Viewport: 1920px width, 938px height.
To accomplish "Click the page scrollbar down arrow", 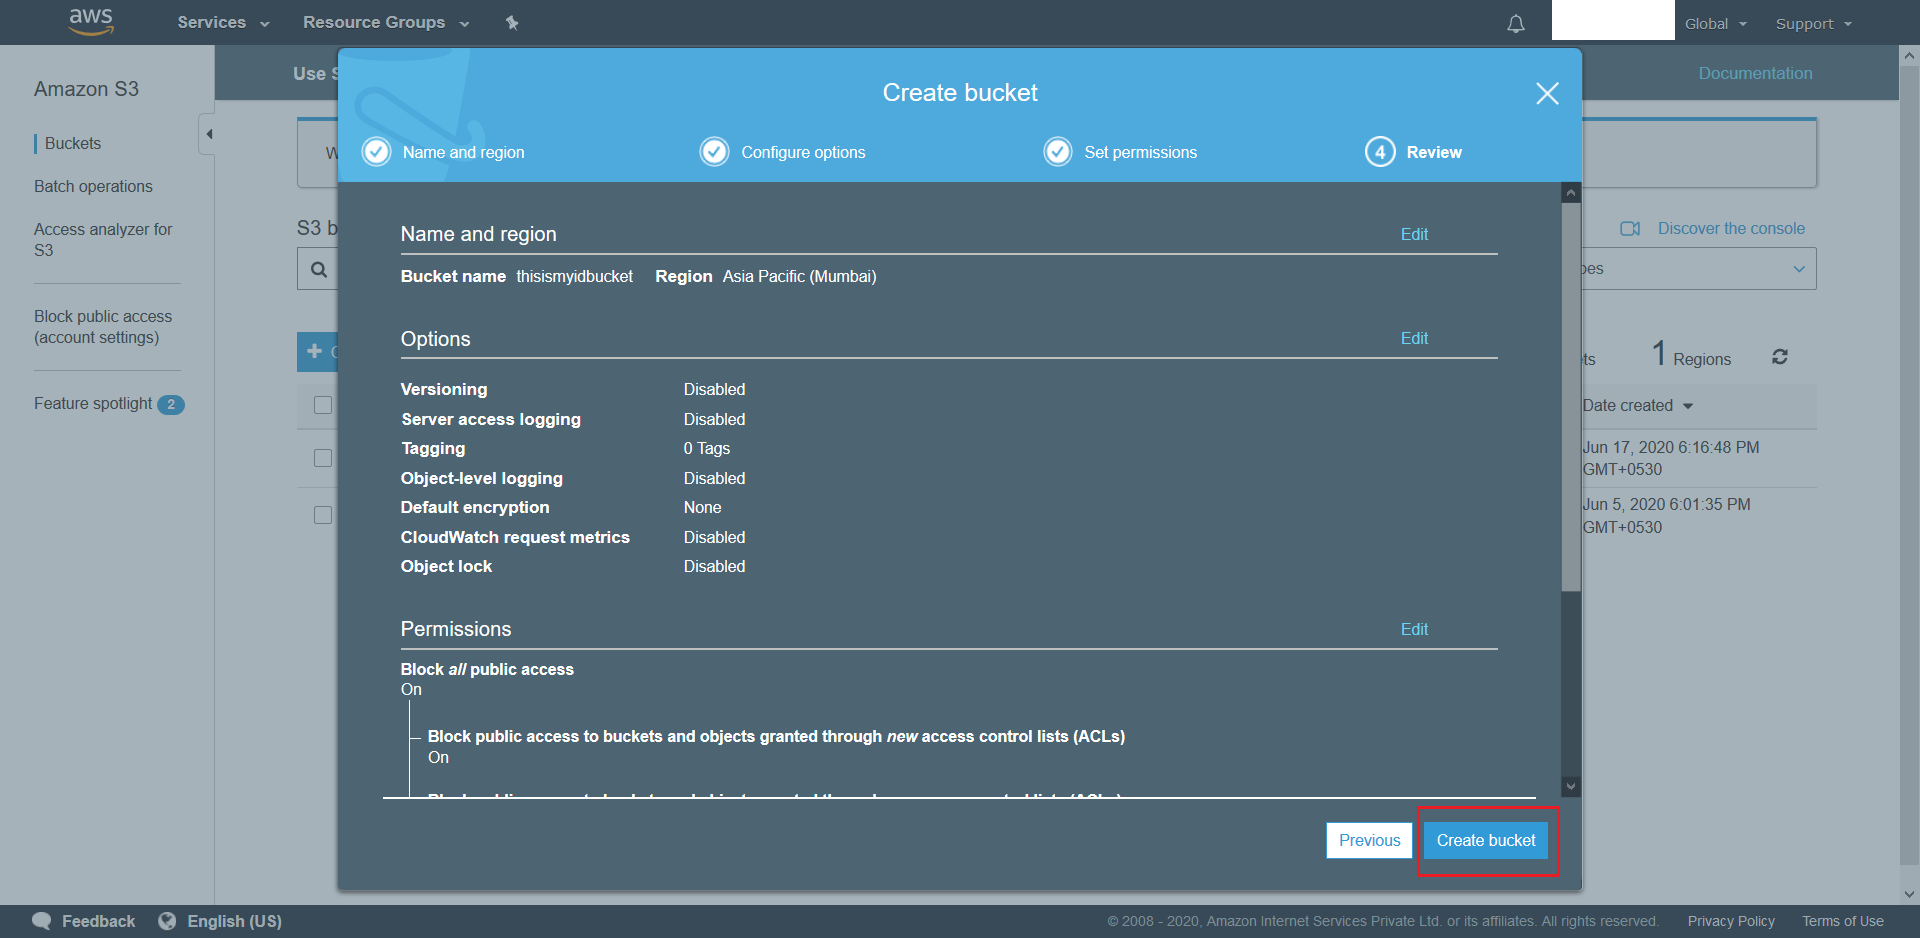I will point(1909,894).
